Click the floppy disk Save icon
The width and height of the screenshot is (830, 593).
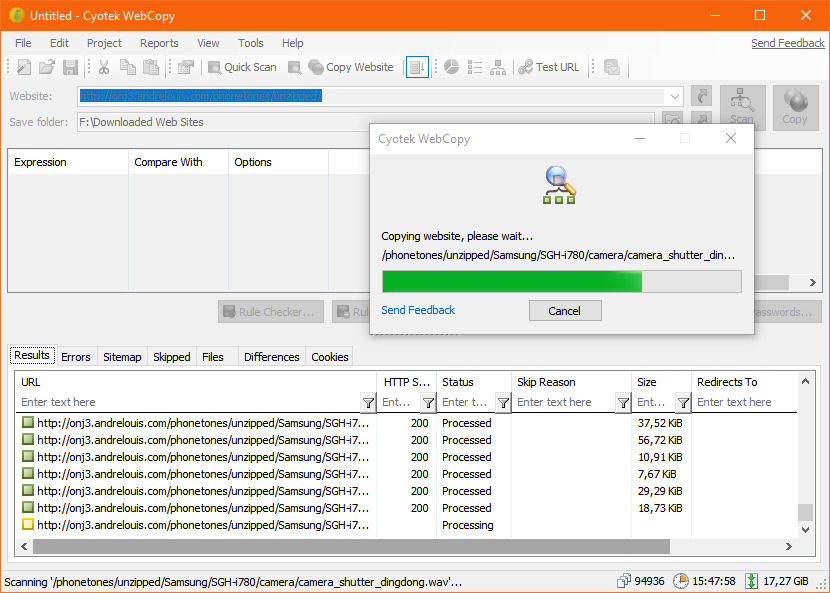click(x=70, y=67)
